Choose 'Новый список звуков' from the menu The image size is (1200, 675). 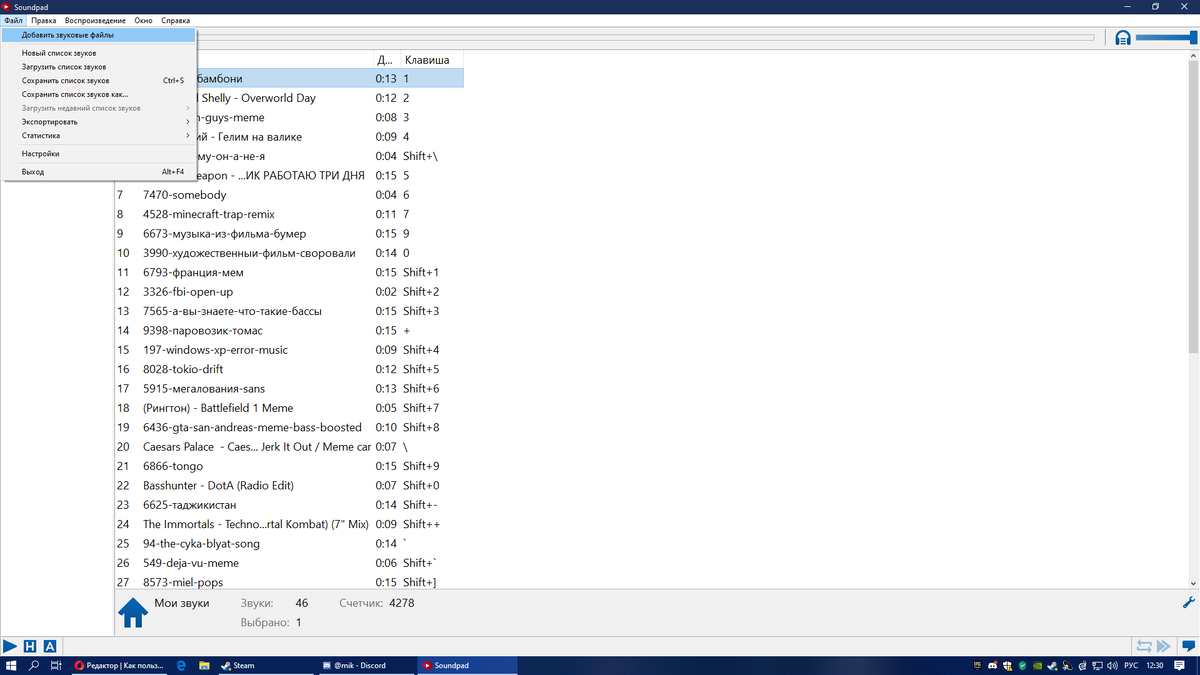[x=99, y=53]
